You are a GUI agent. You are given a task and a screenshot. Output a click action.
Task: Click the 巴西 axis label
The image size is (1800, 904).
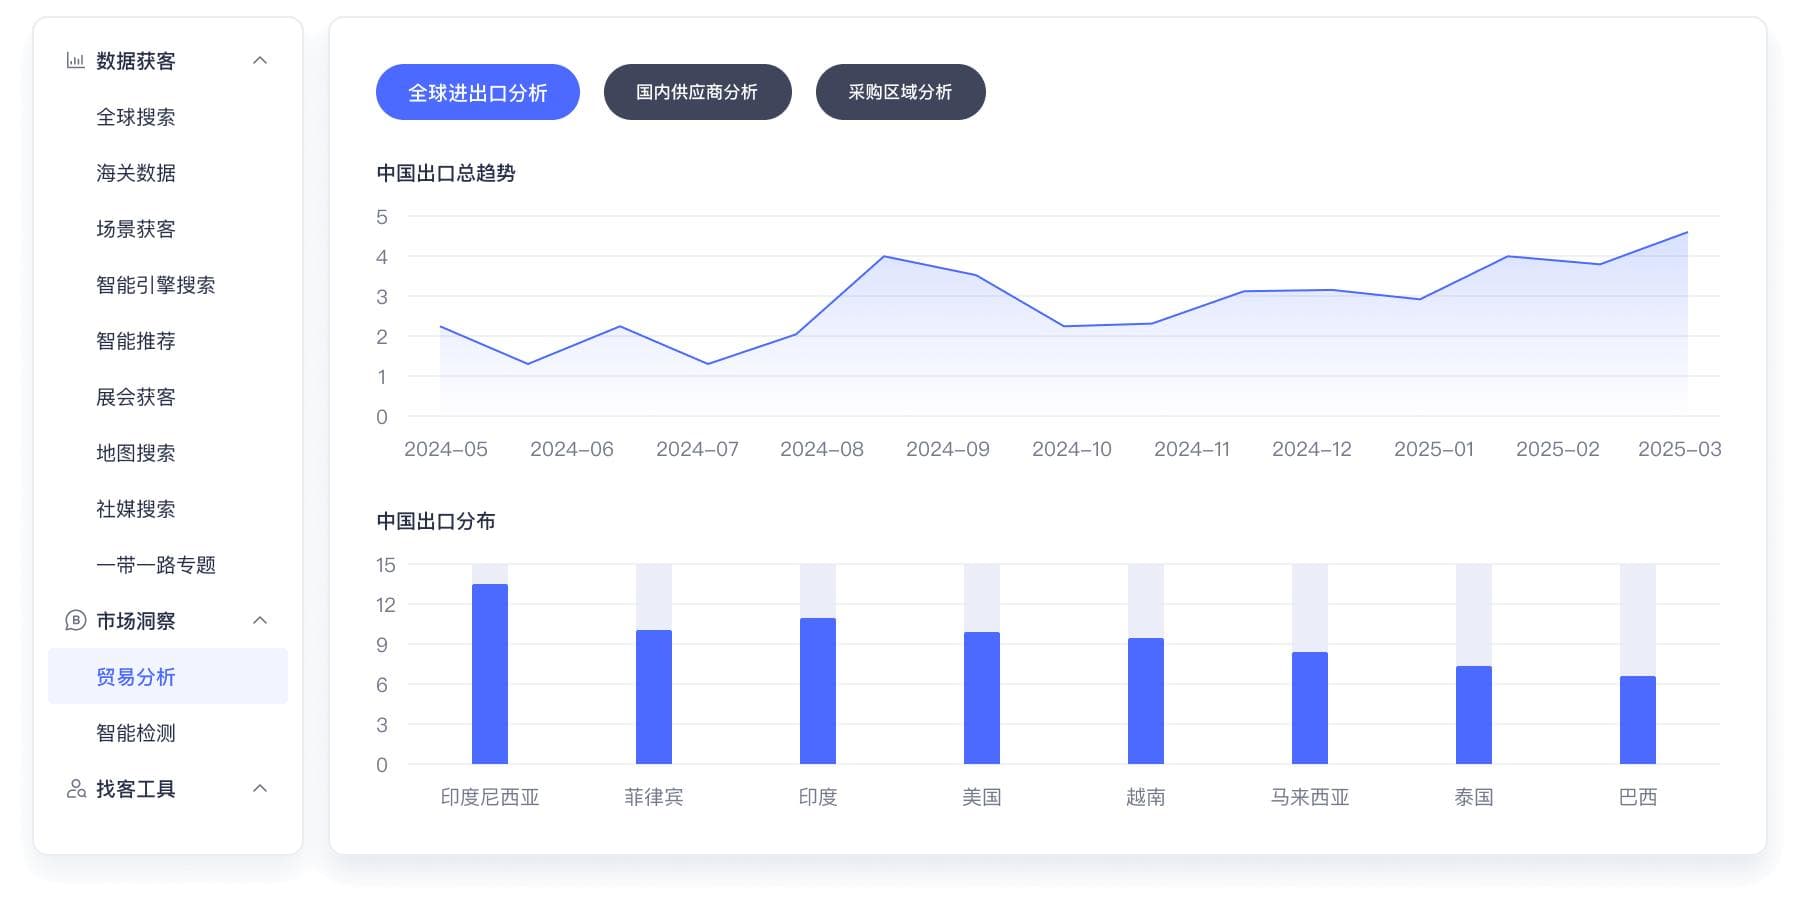[x=1638, y=797]
